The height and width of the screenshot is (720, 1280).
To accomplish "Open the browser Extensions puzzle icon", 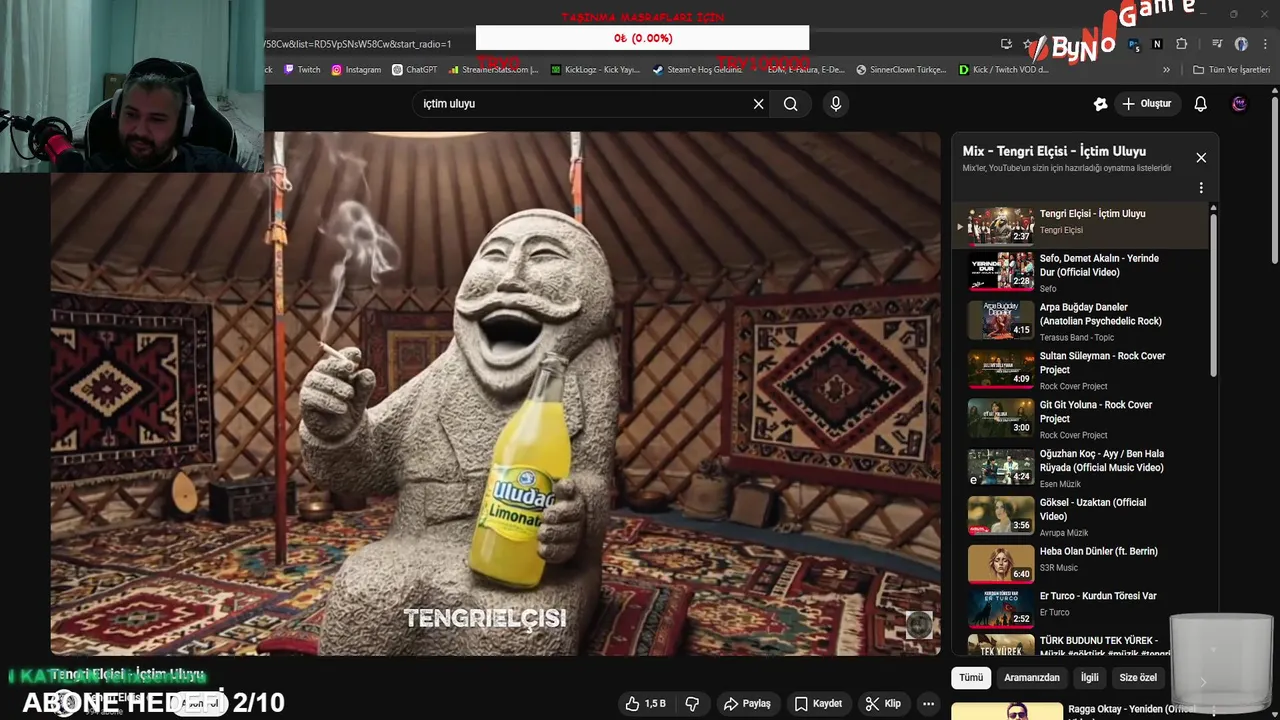I will pyautogui.click(x=1182, y=44).
